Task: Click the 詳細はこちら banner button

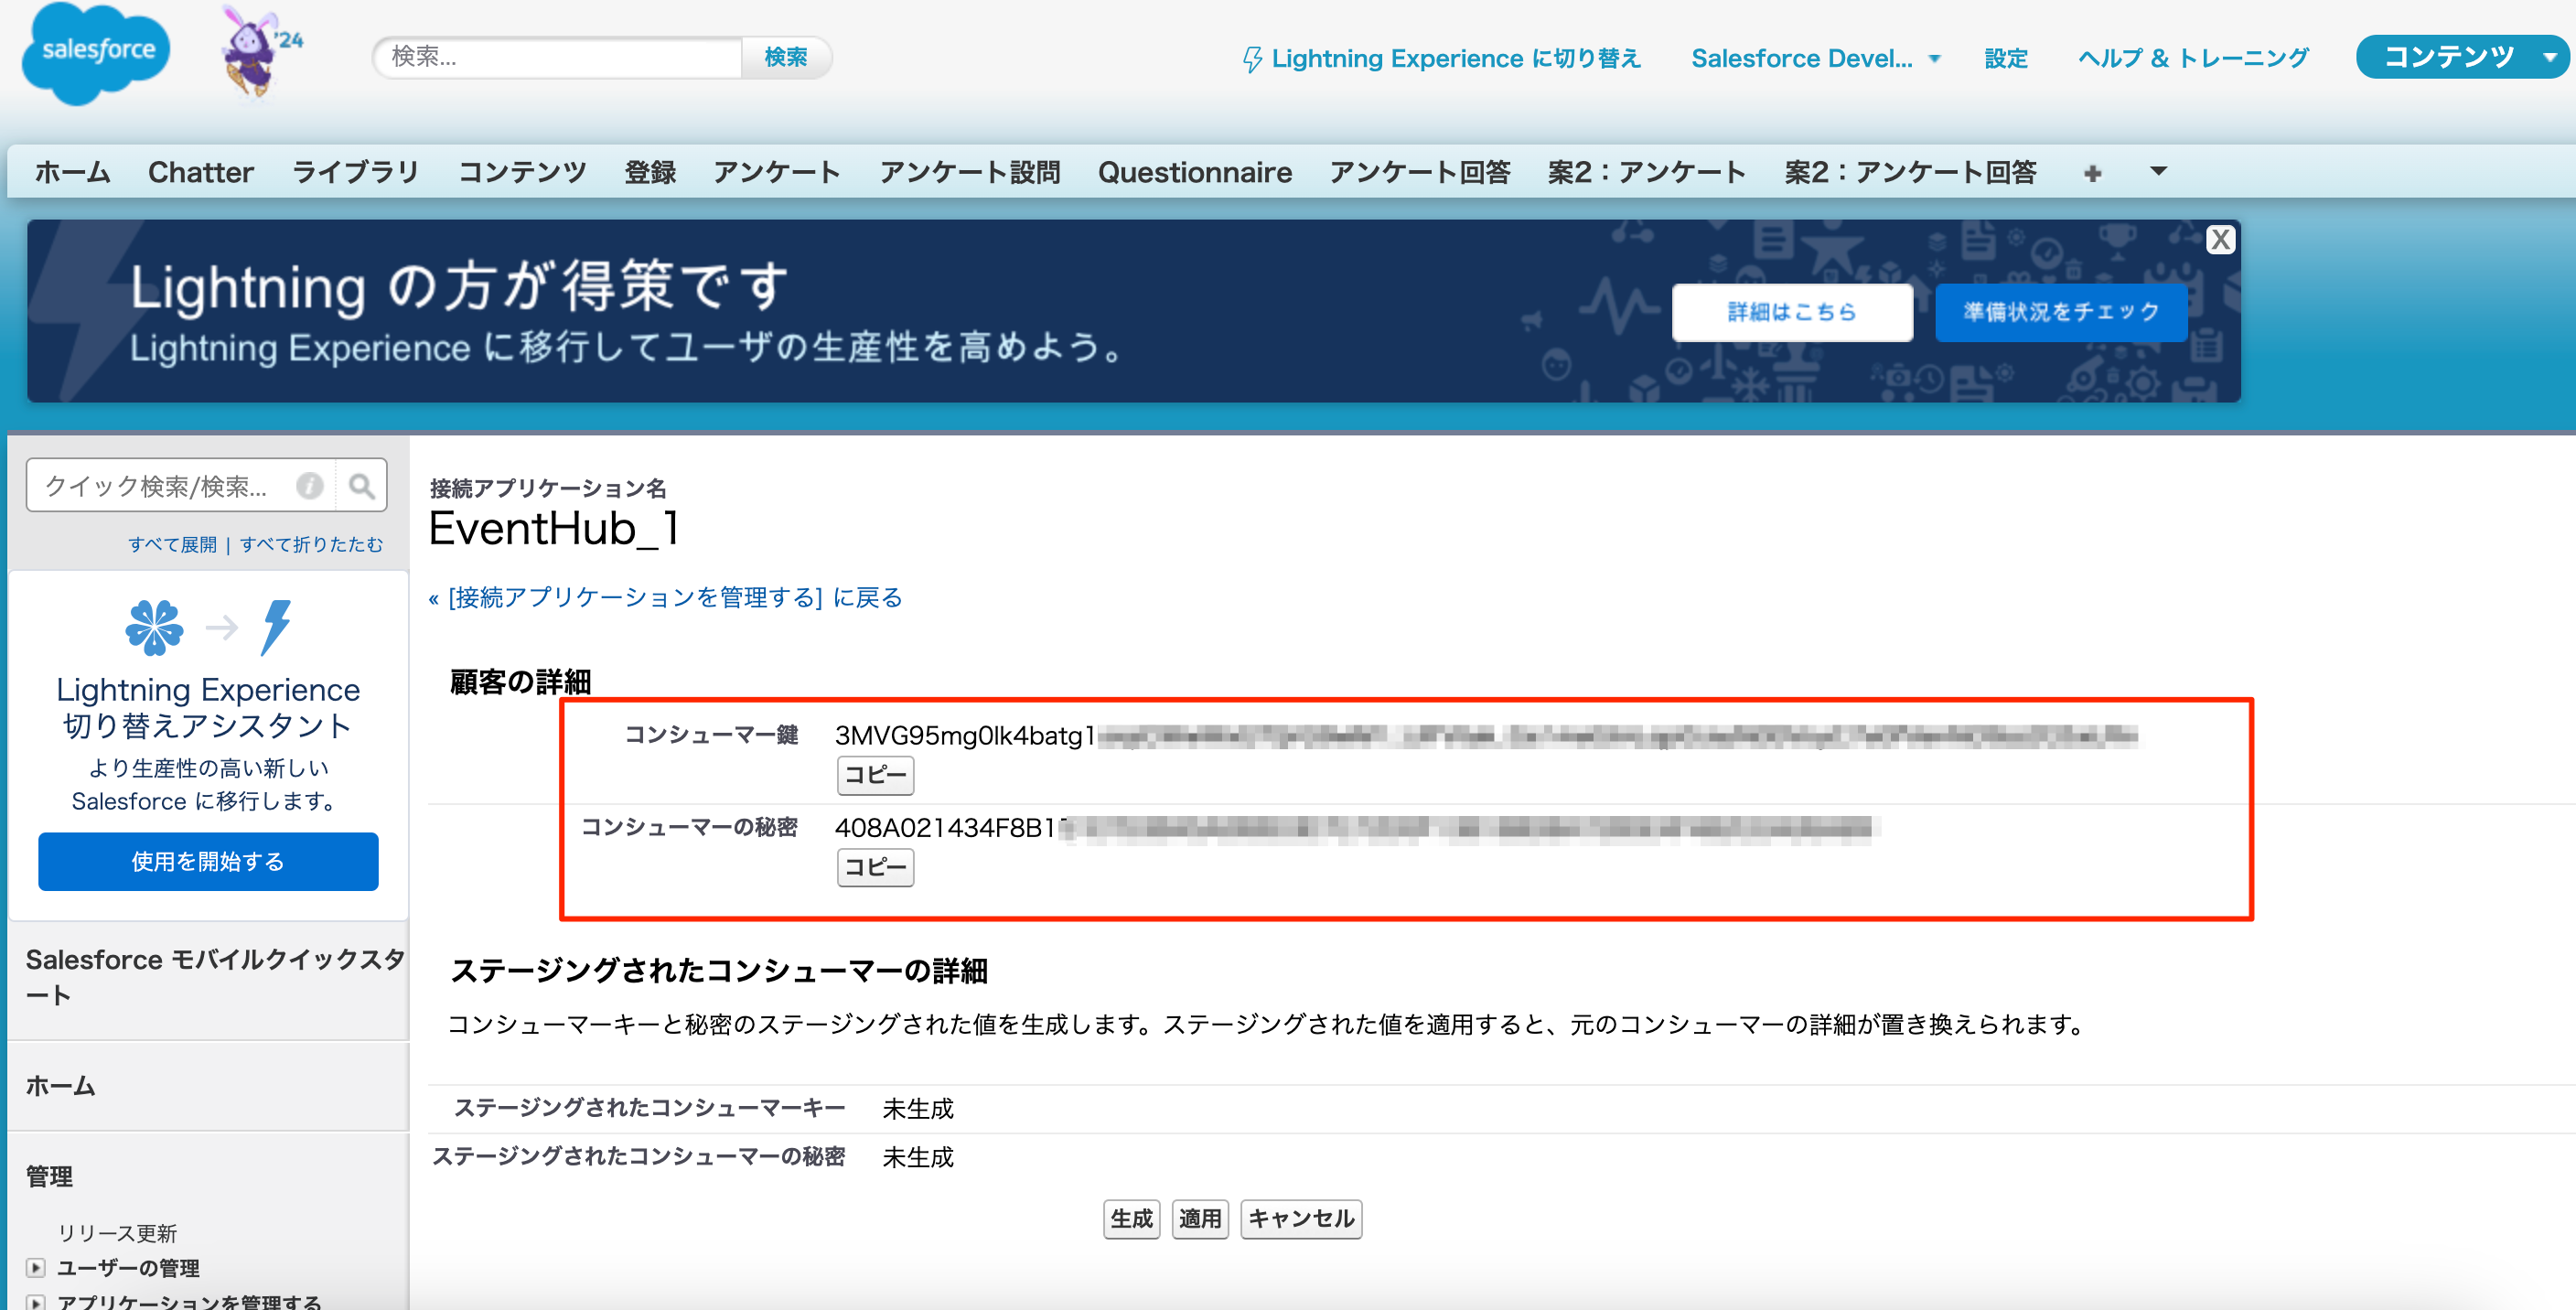Action: point(1792,312)
